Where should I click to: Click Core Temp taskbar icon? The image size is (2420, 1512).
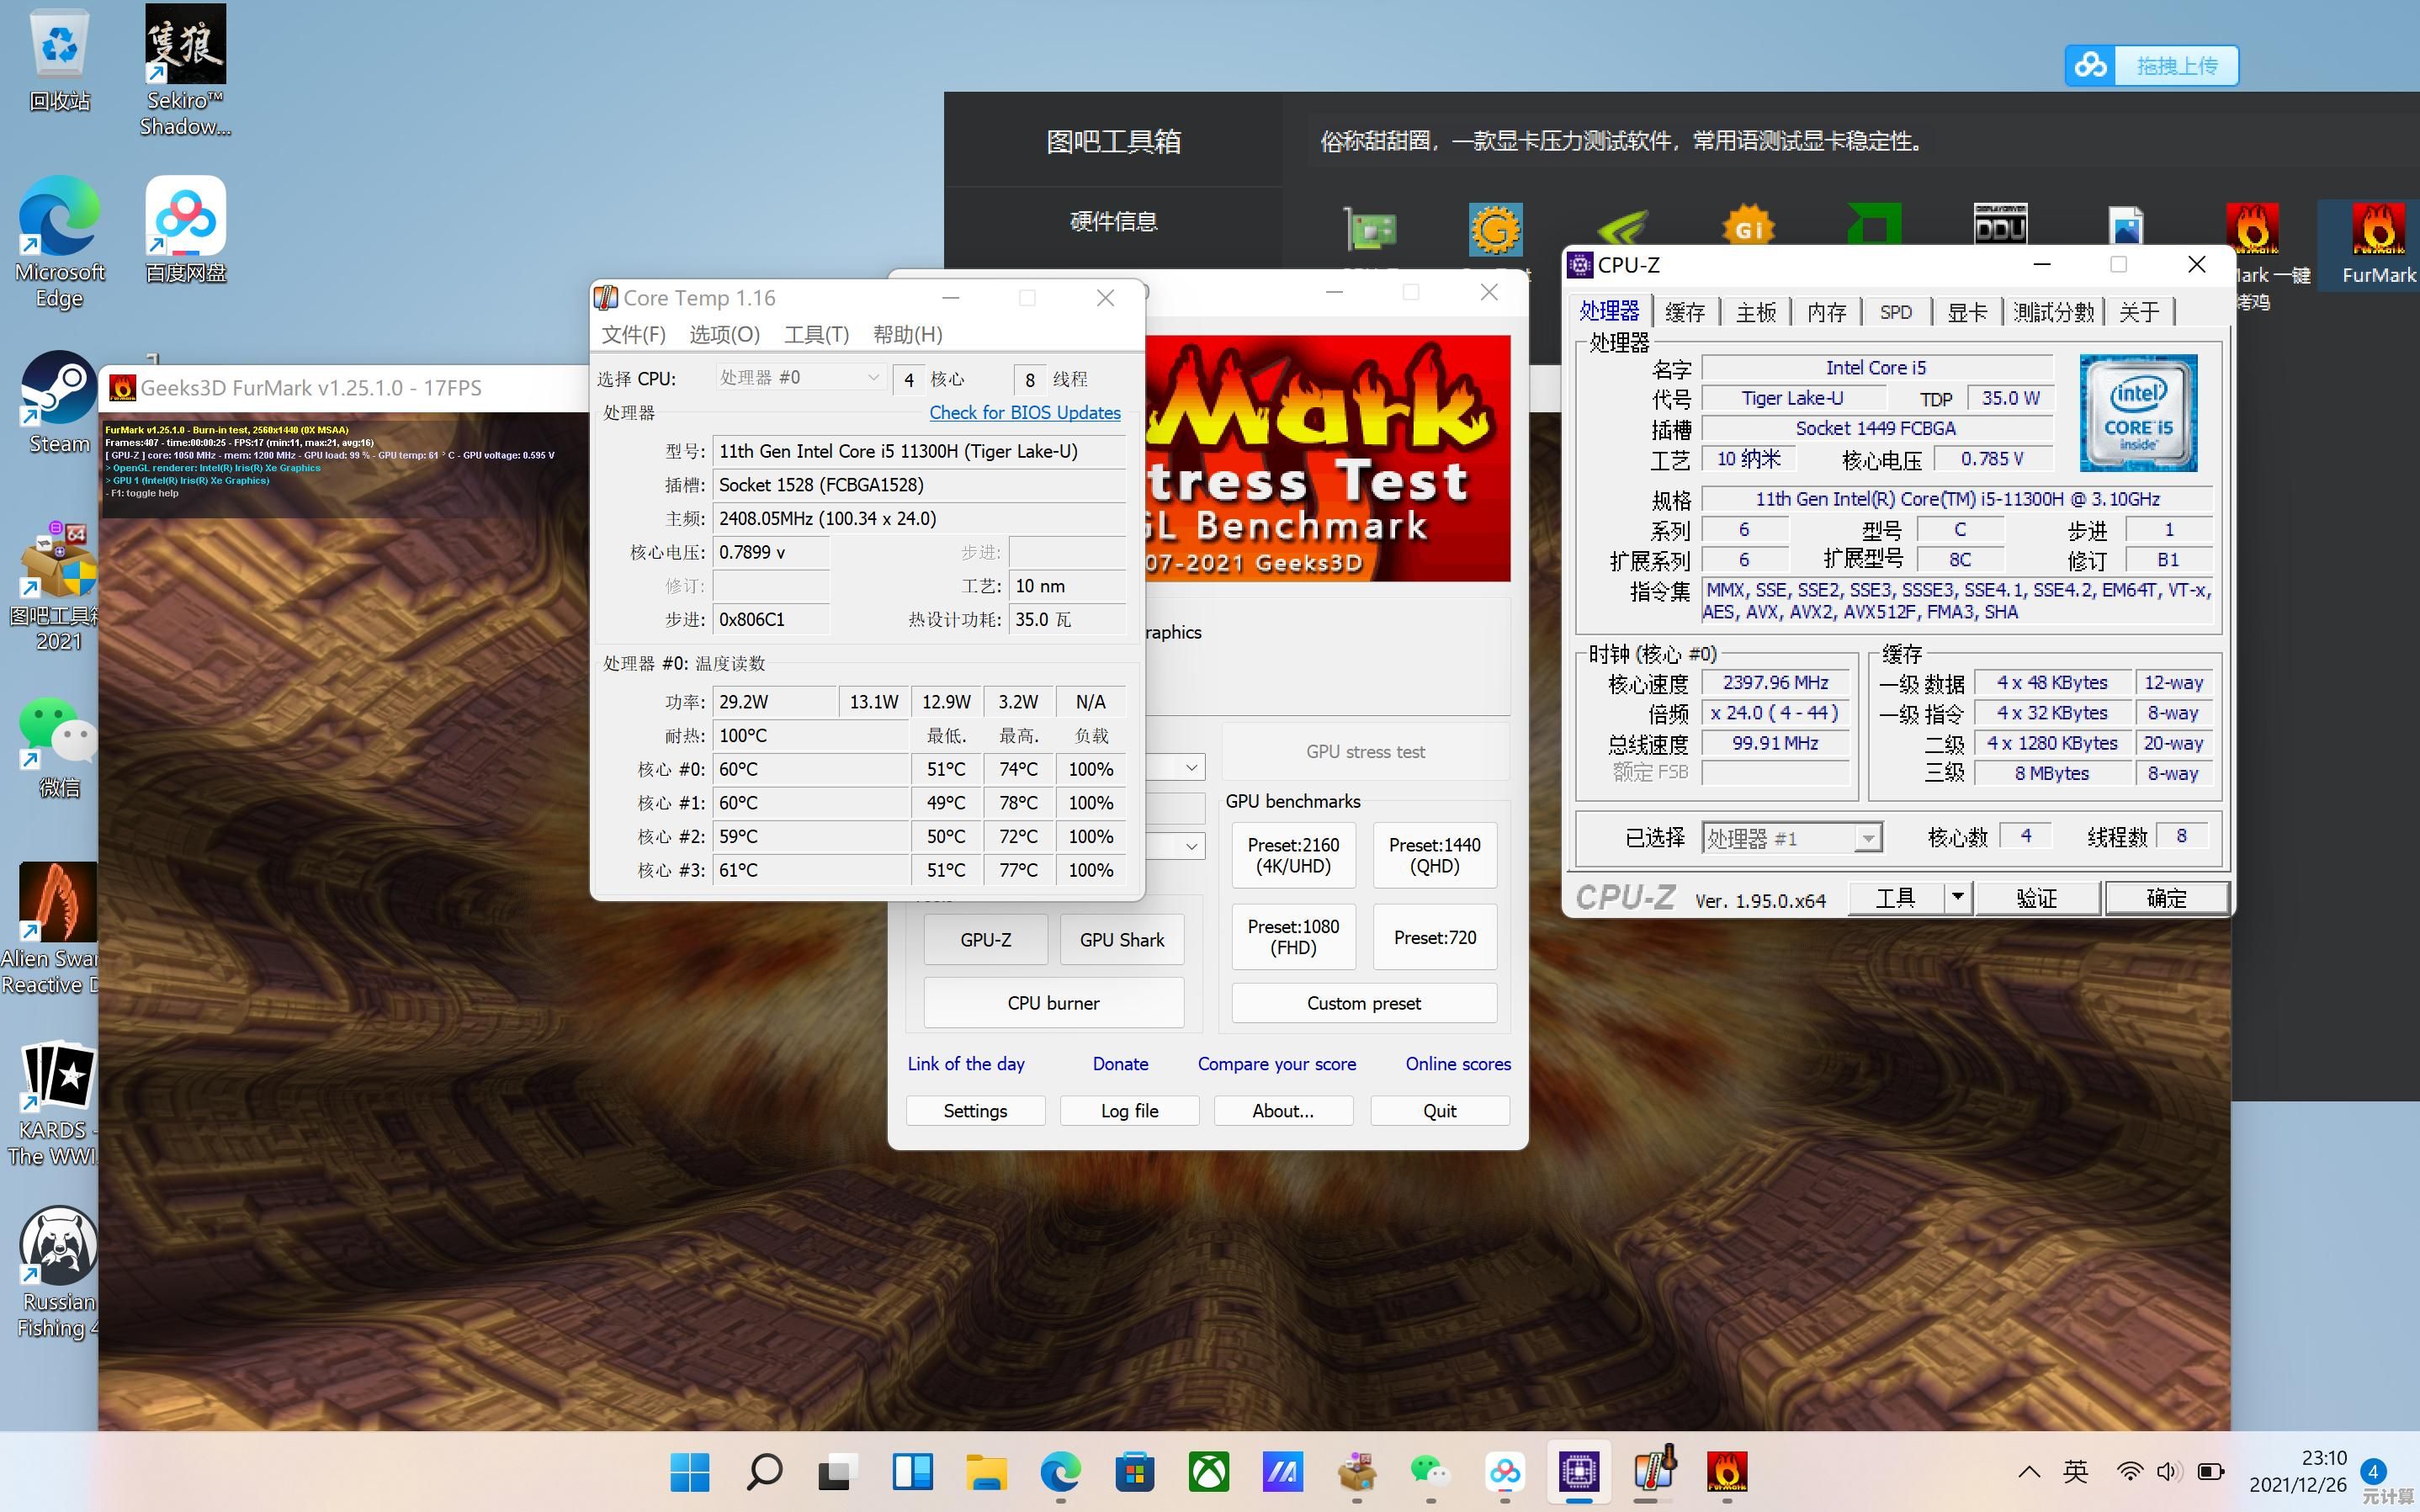click(1654, 1471)
